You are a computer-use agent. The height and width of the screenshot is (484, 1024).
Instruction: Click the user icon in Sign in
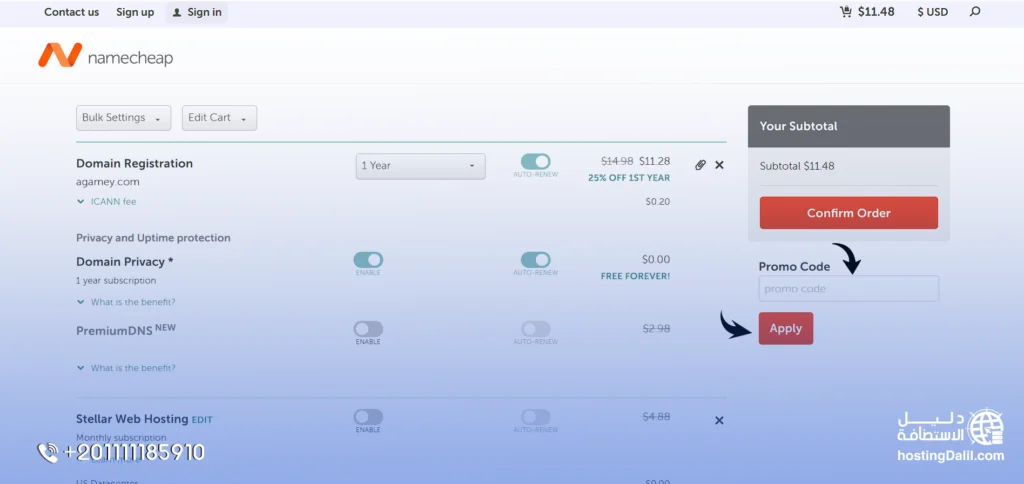[177, 13]
